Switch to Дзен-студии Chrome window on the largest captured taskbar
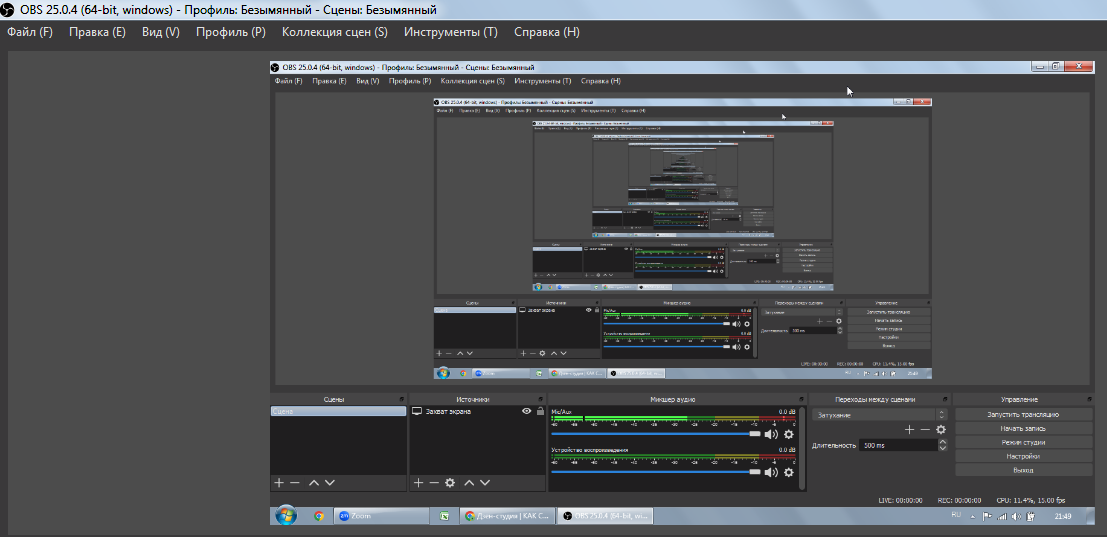The width and height of the screenshot is (1107, 537). [x=507, y=516]
